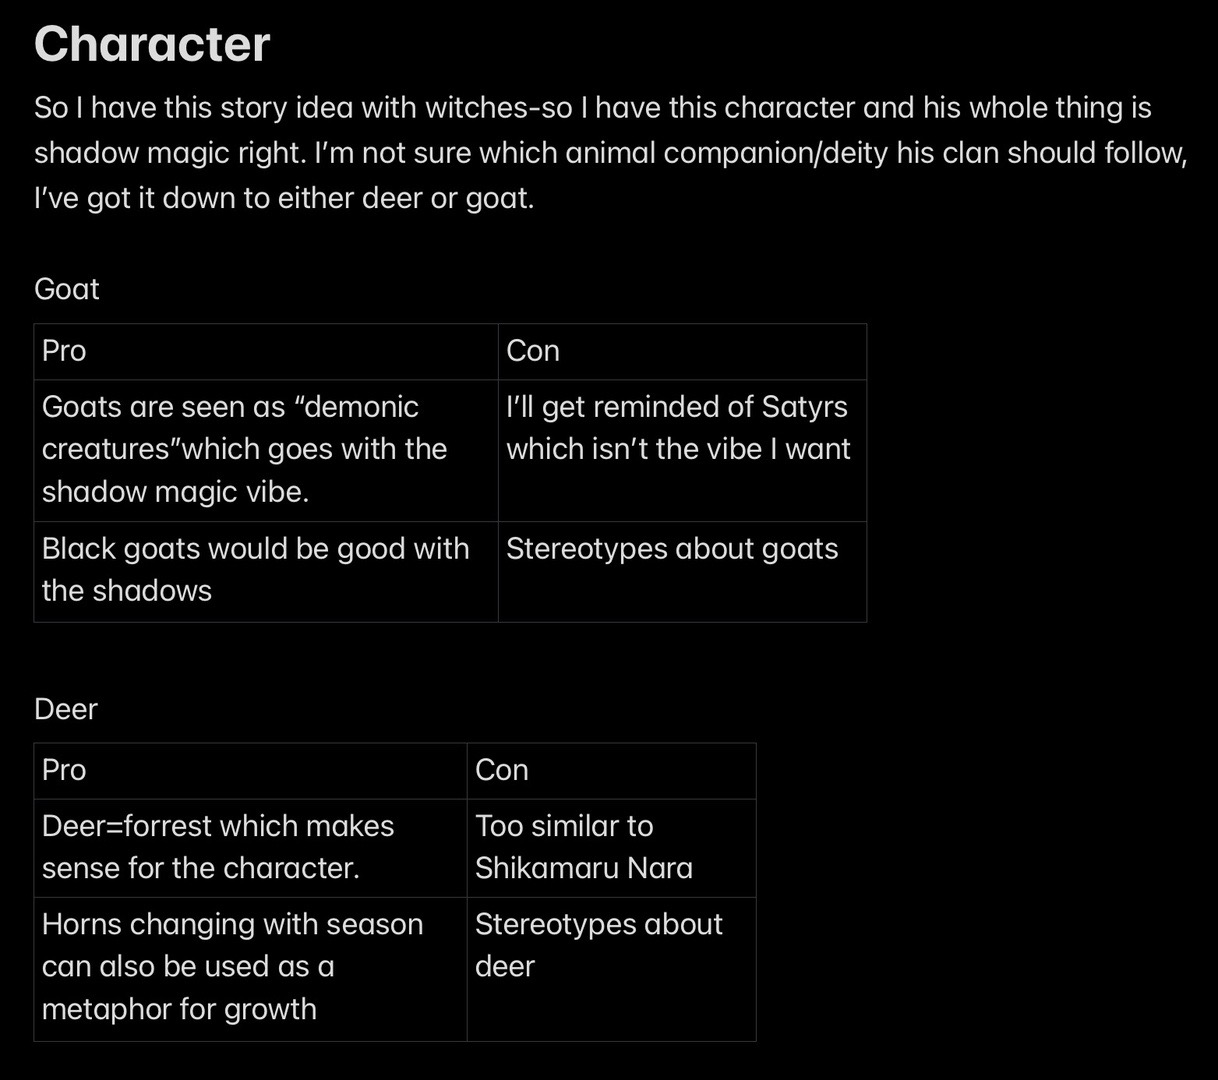Click the Black goats shadows cell
Image resolution: width=1218 pixels, height=1080 pixels.
(266, 571)
